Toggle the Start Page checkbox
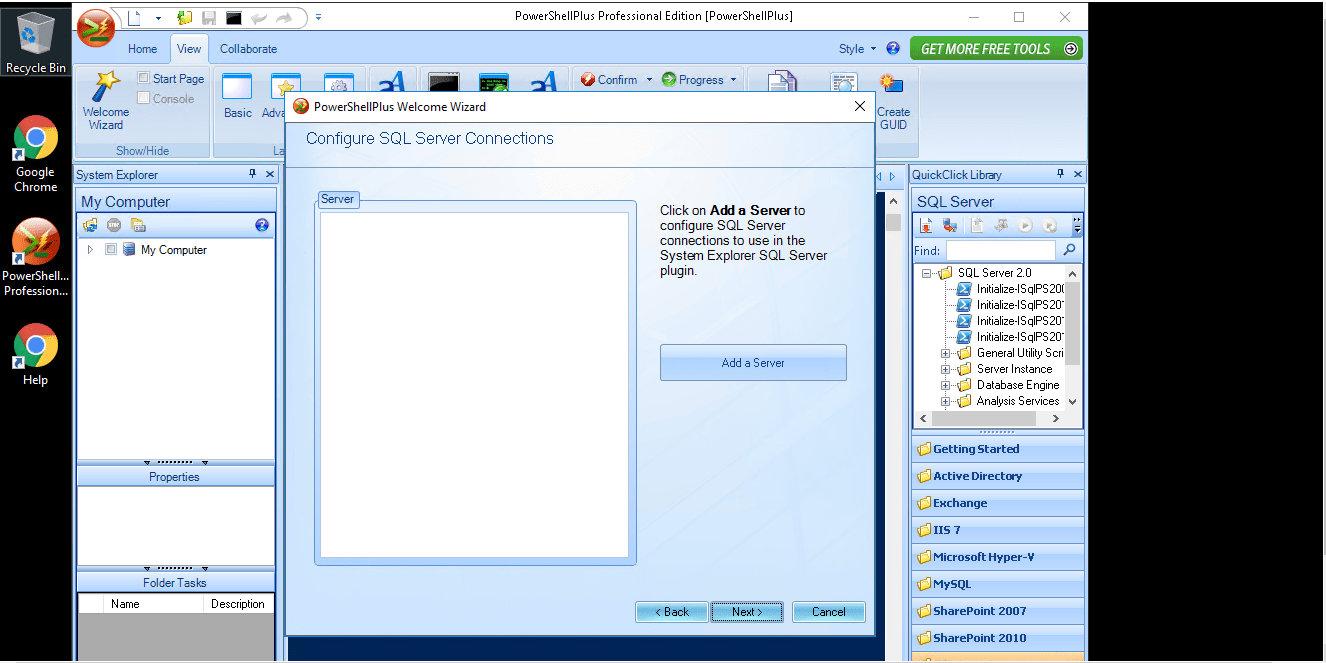Viewport: 1326px width, 663px height. point(144,78)
